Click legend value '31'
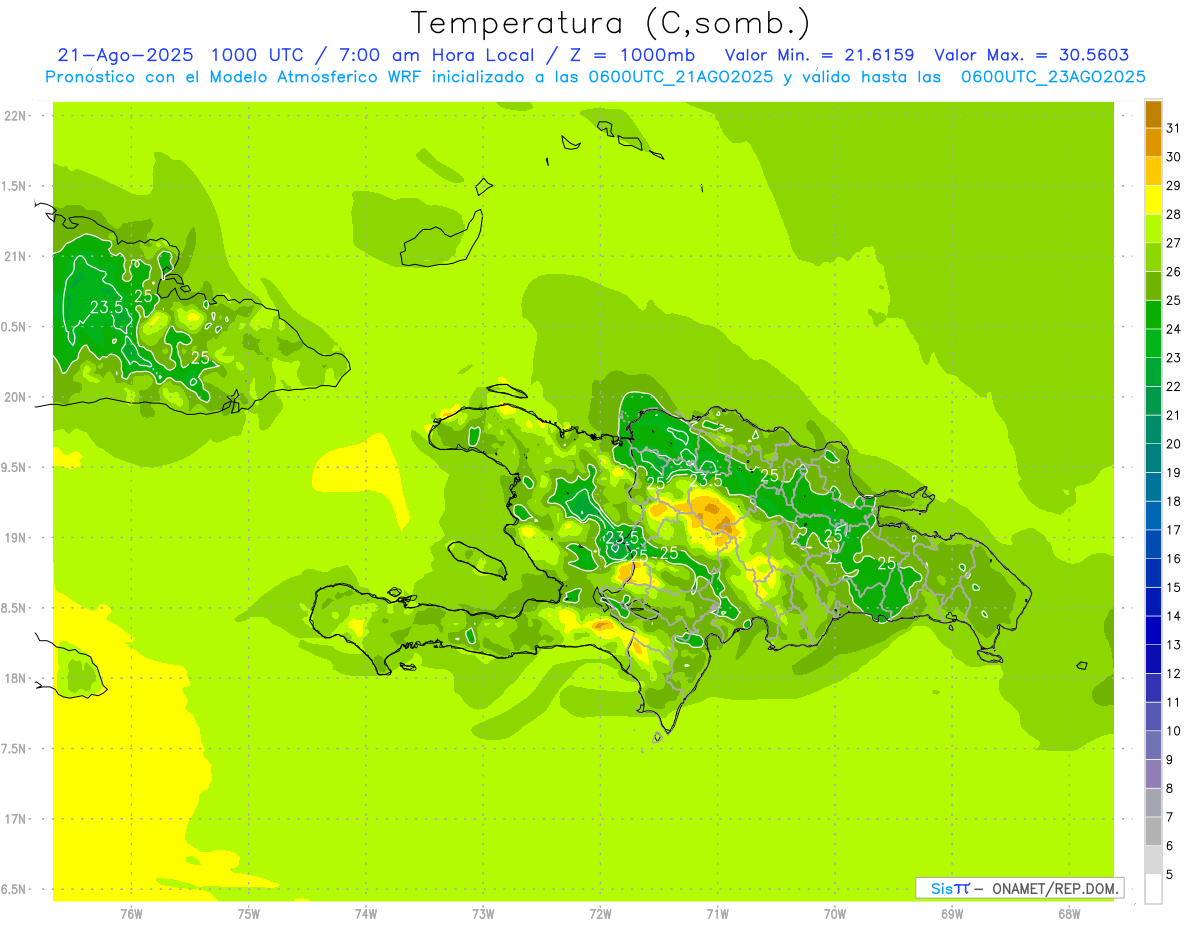 pos(1174,128)
